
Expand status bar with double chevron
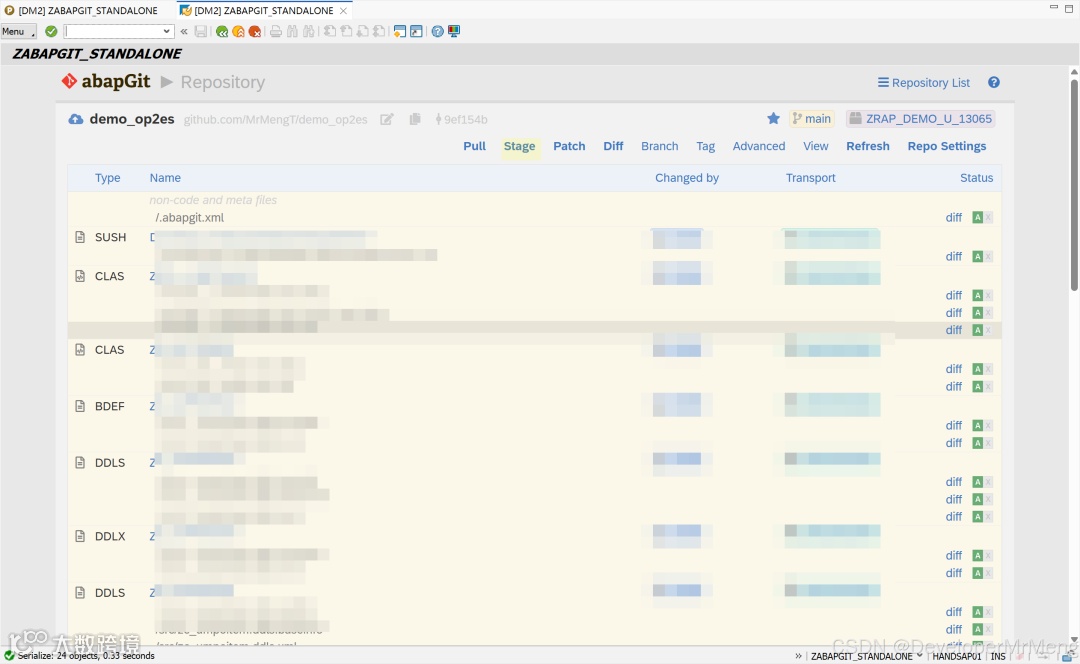tap(798, 656)
